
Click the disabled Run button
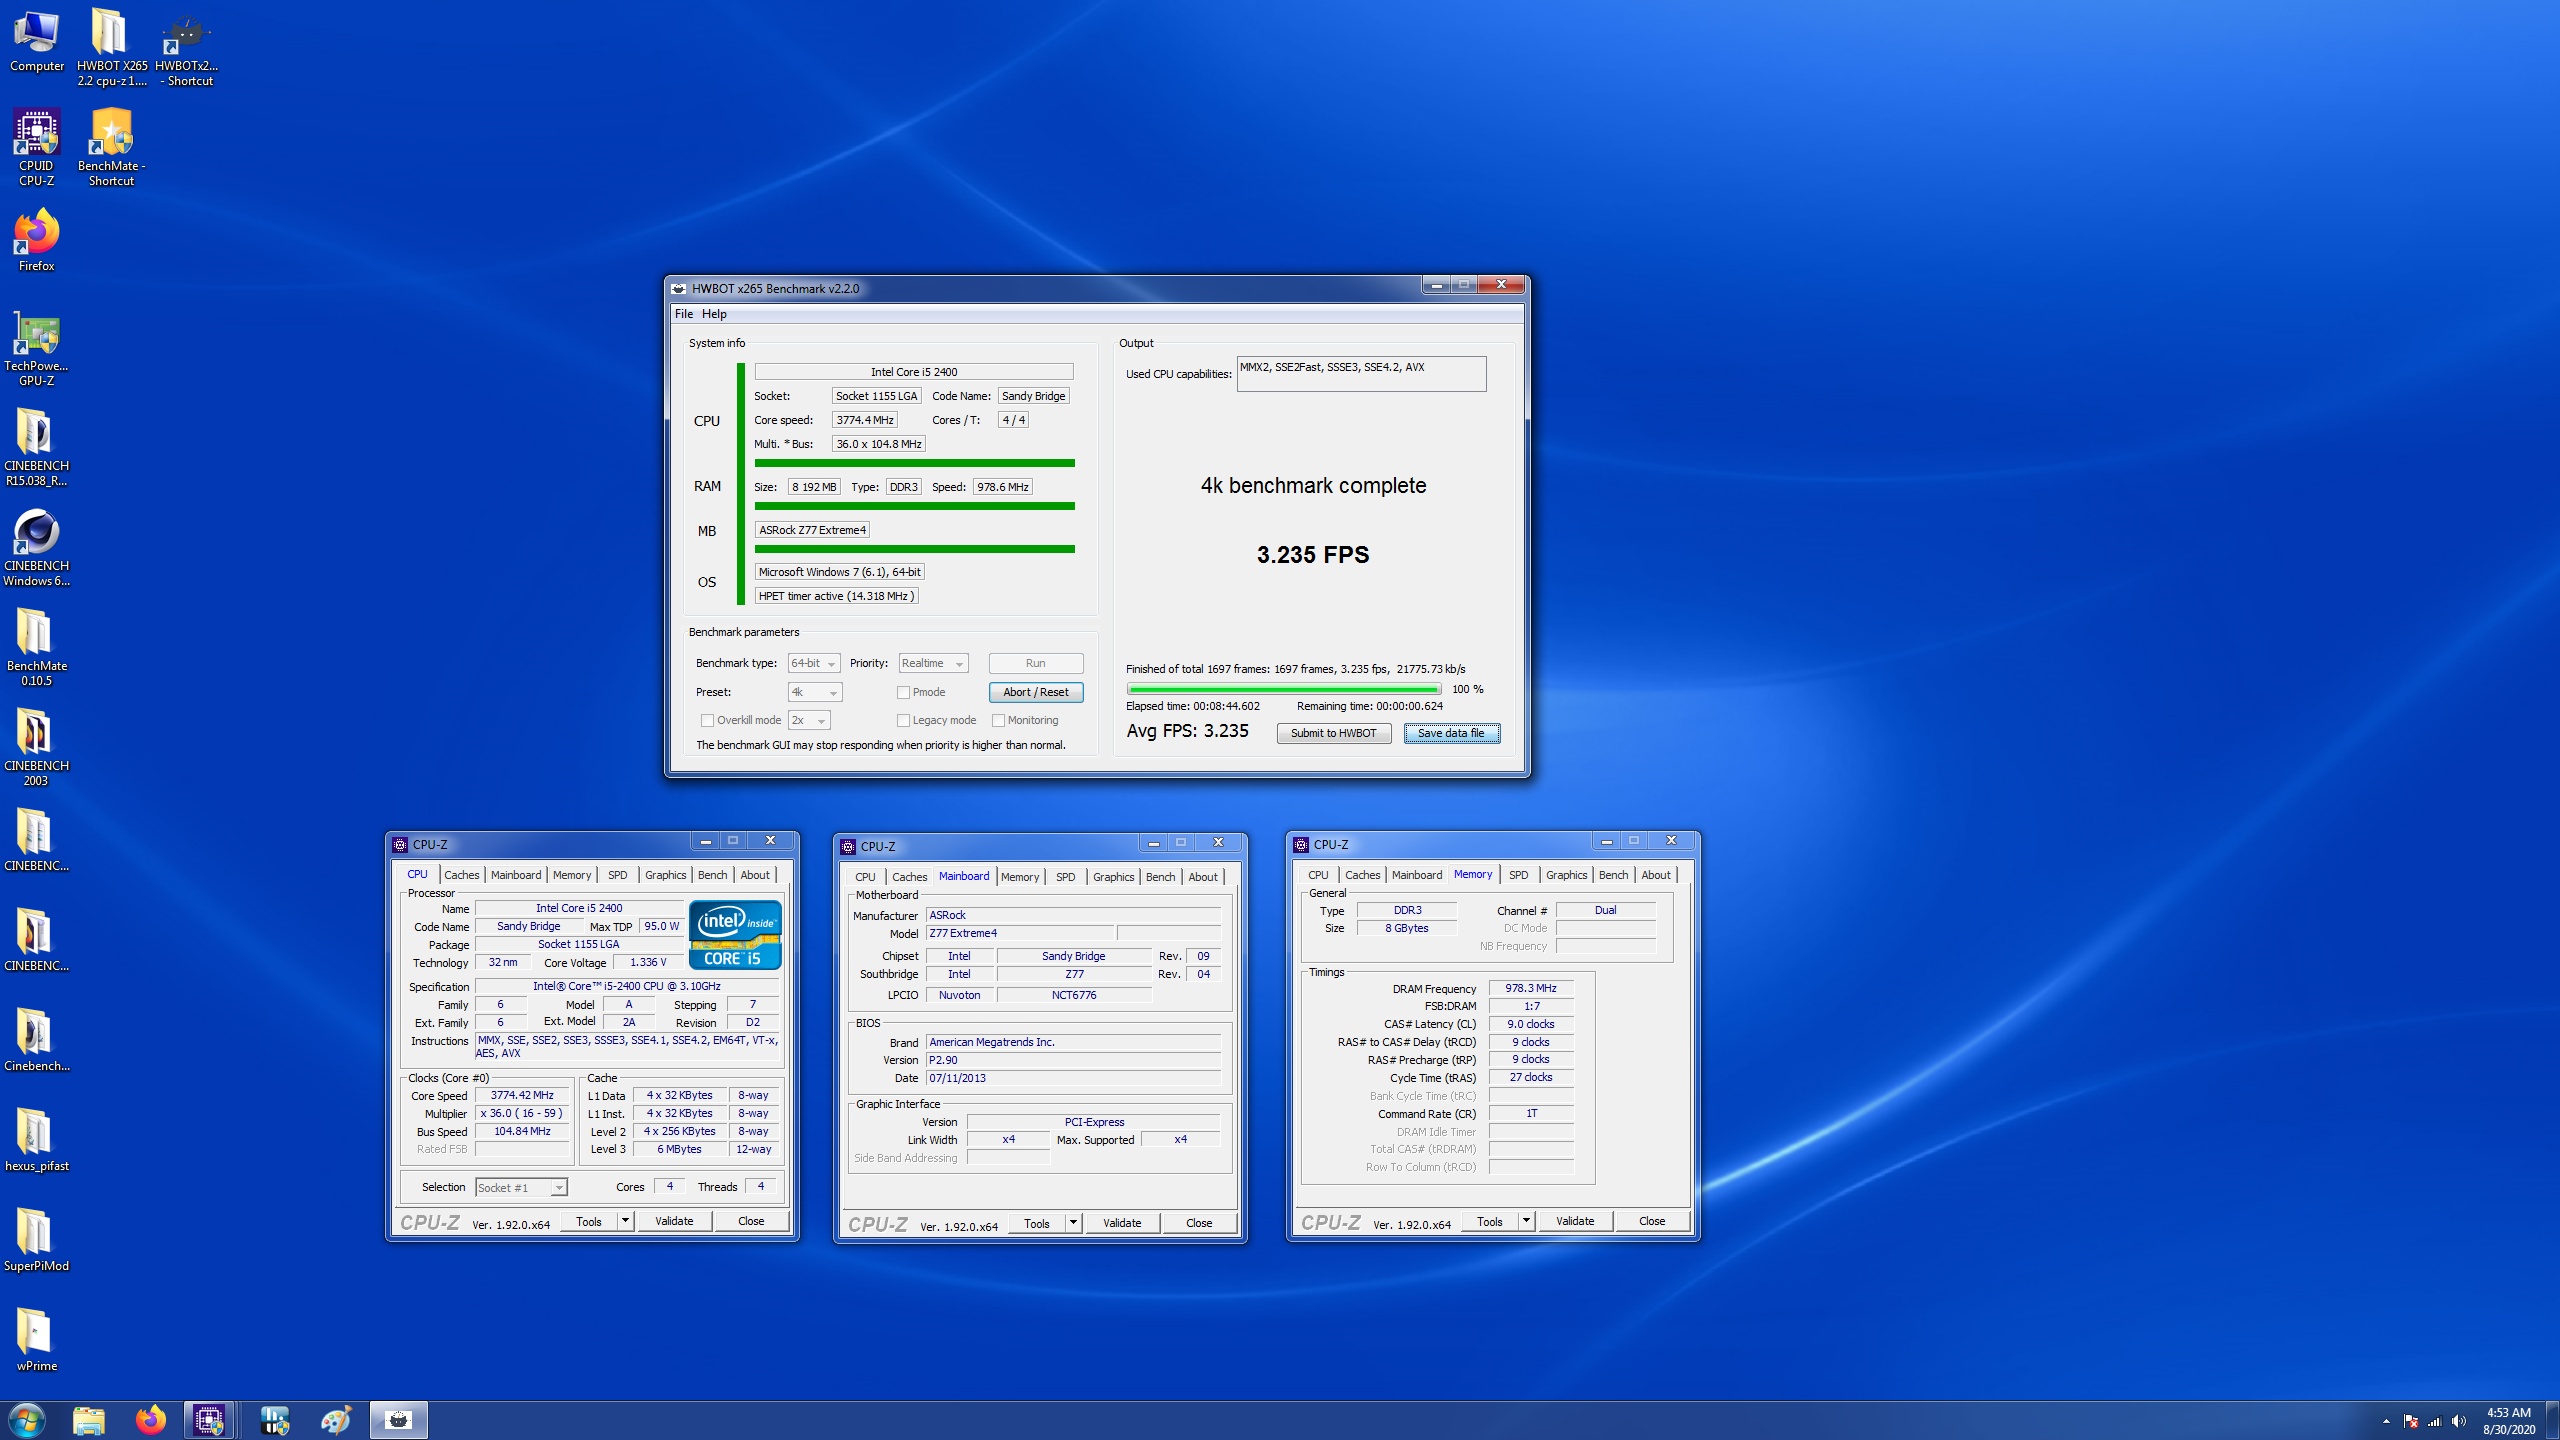(x=1036, y=663)
